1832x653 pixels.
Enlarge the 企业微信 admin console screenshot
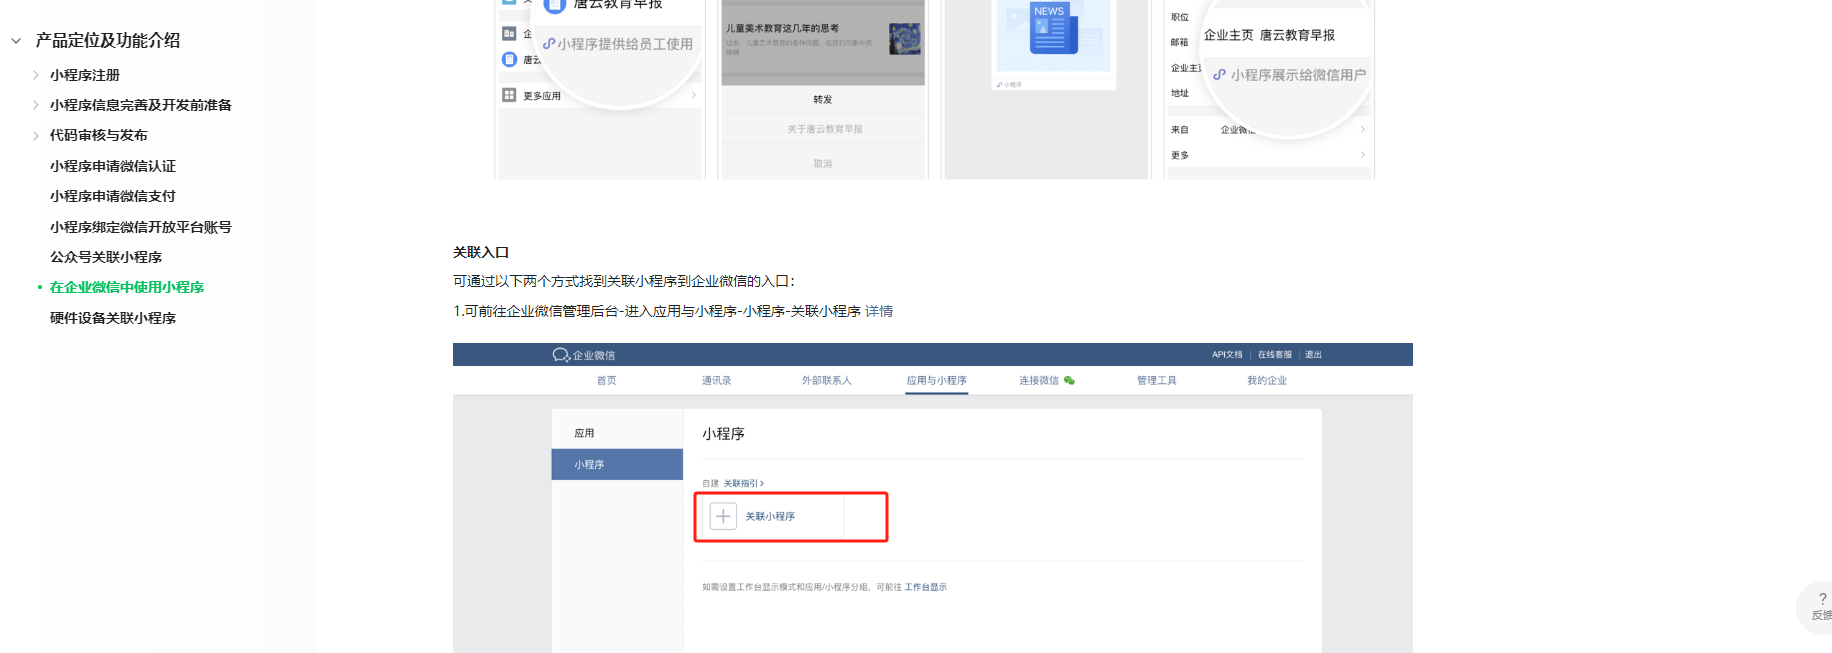tap(933, 498)
